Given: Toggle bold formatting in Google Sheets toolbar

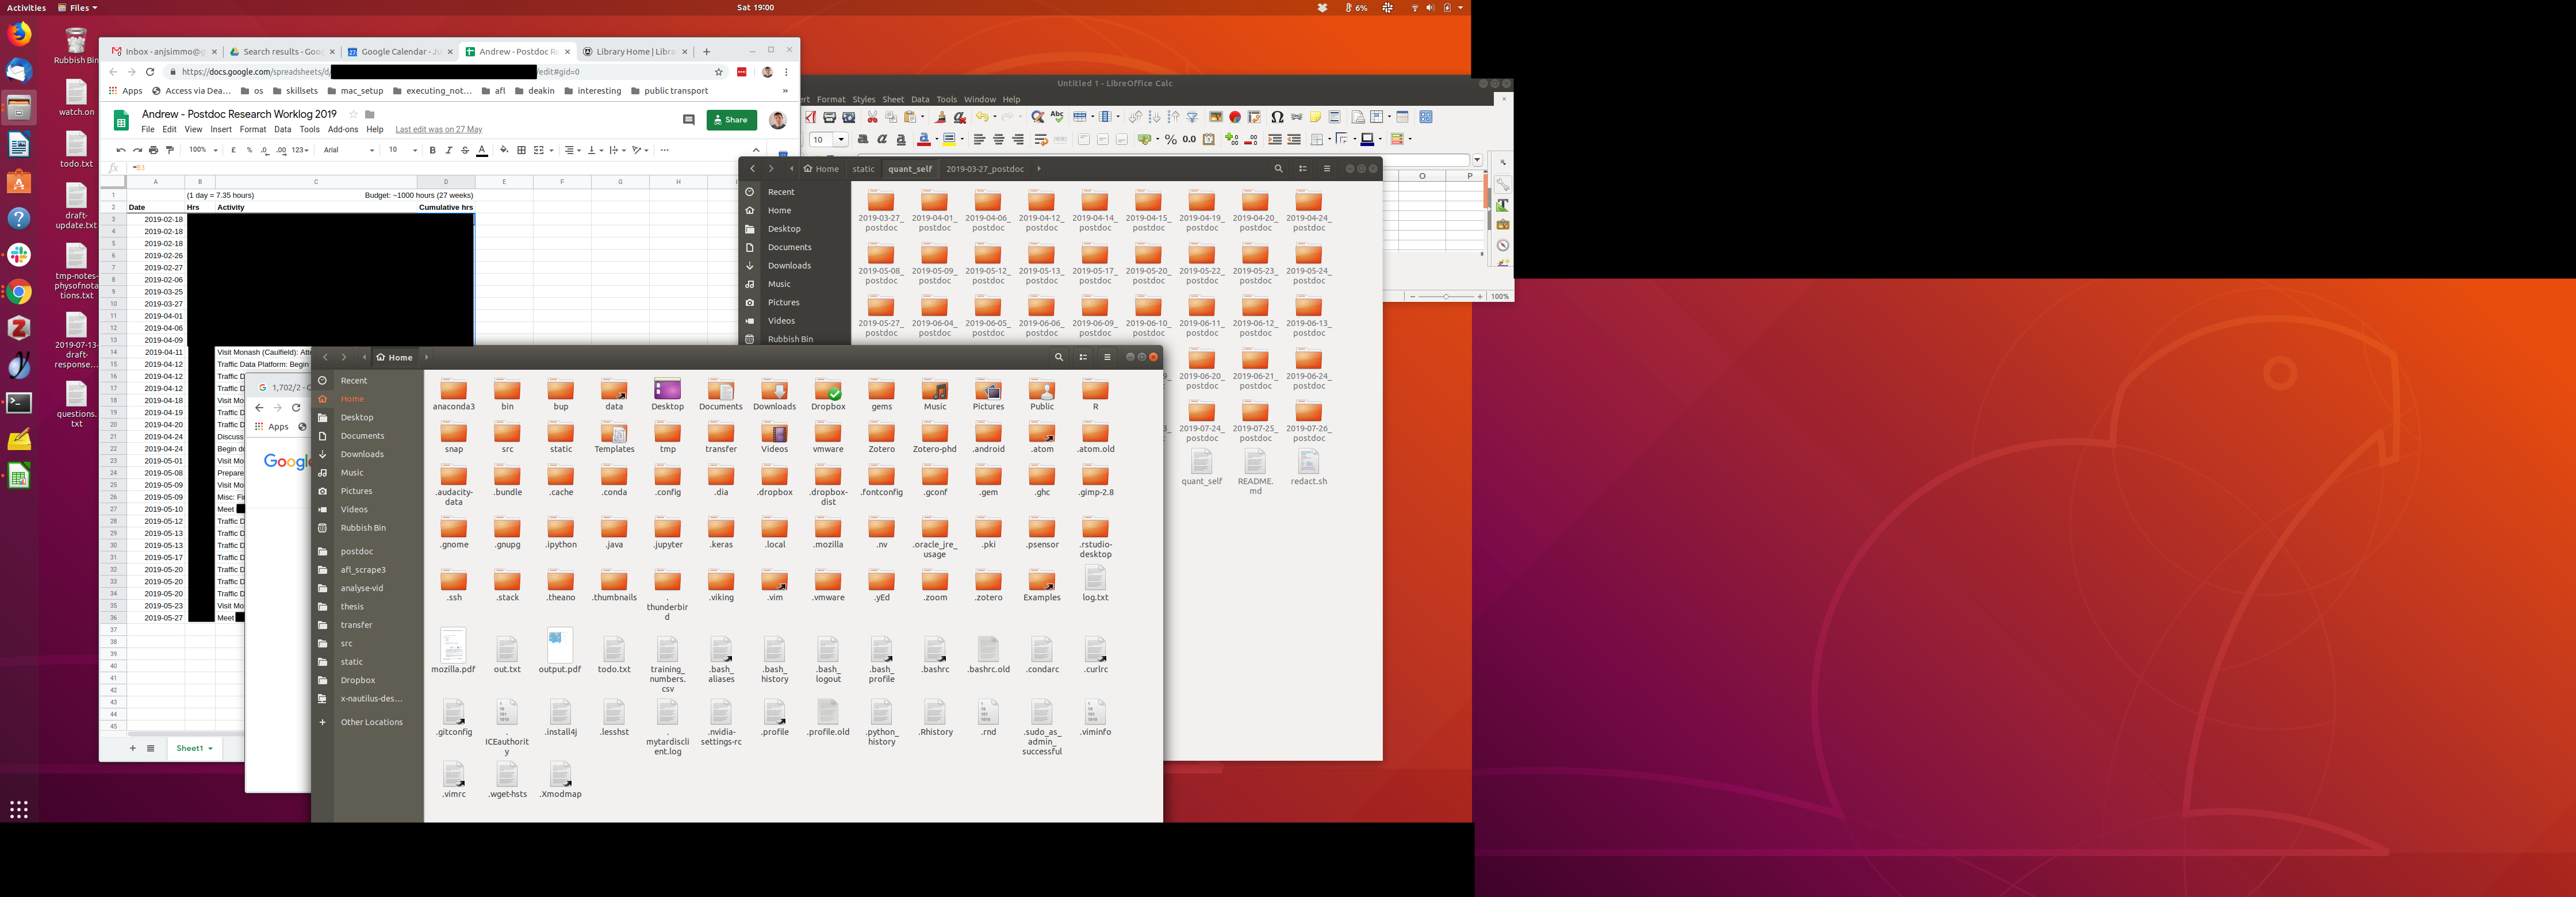Looking at the screenshot, I should point(432,150).
